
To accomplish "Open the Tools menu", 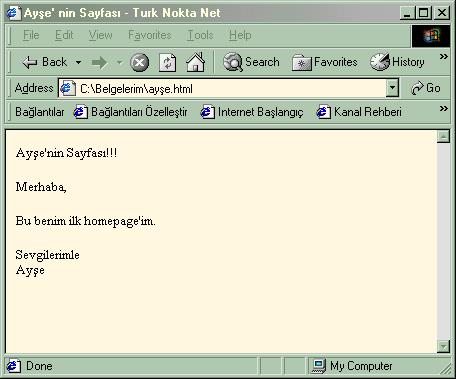I will pos(200,35).
